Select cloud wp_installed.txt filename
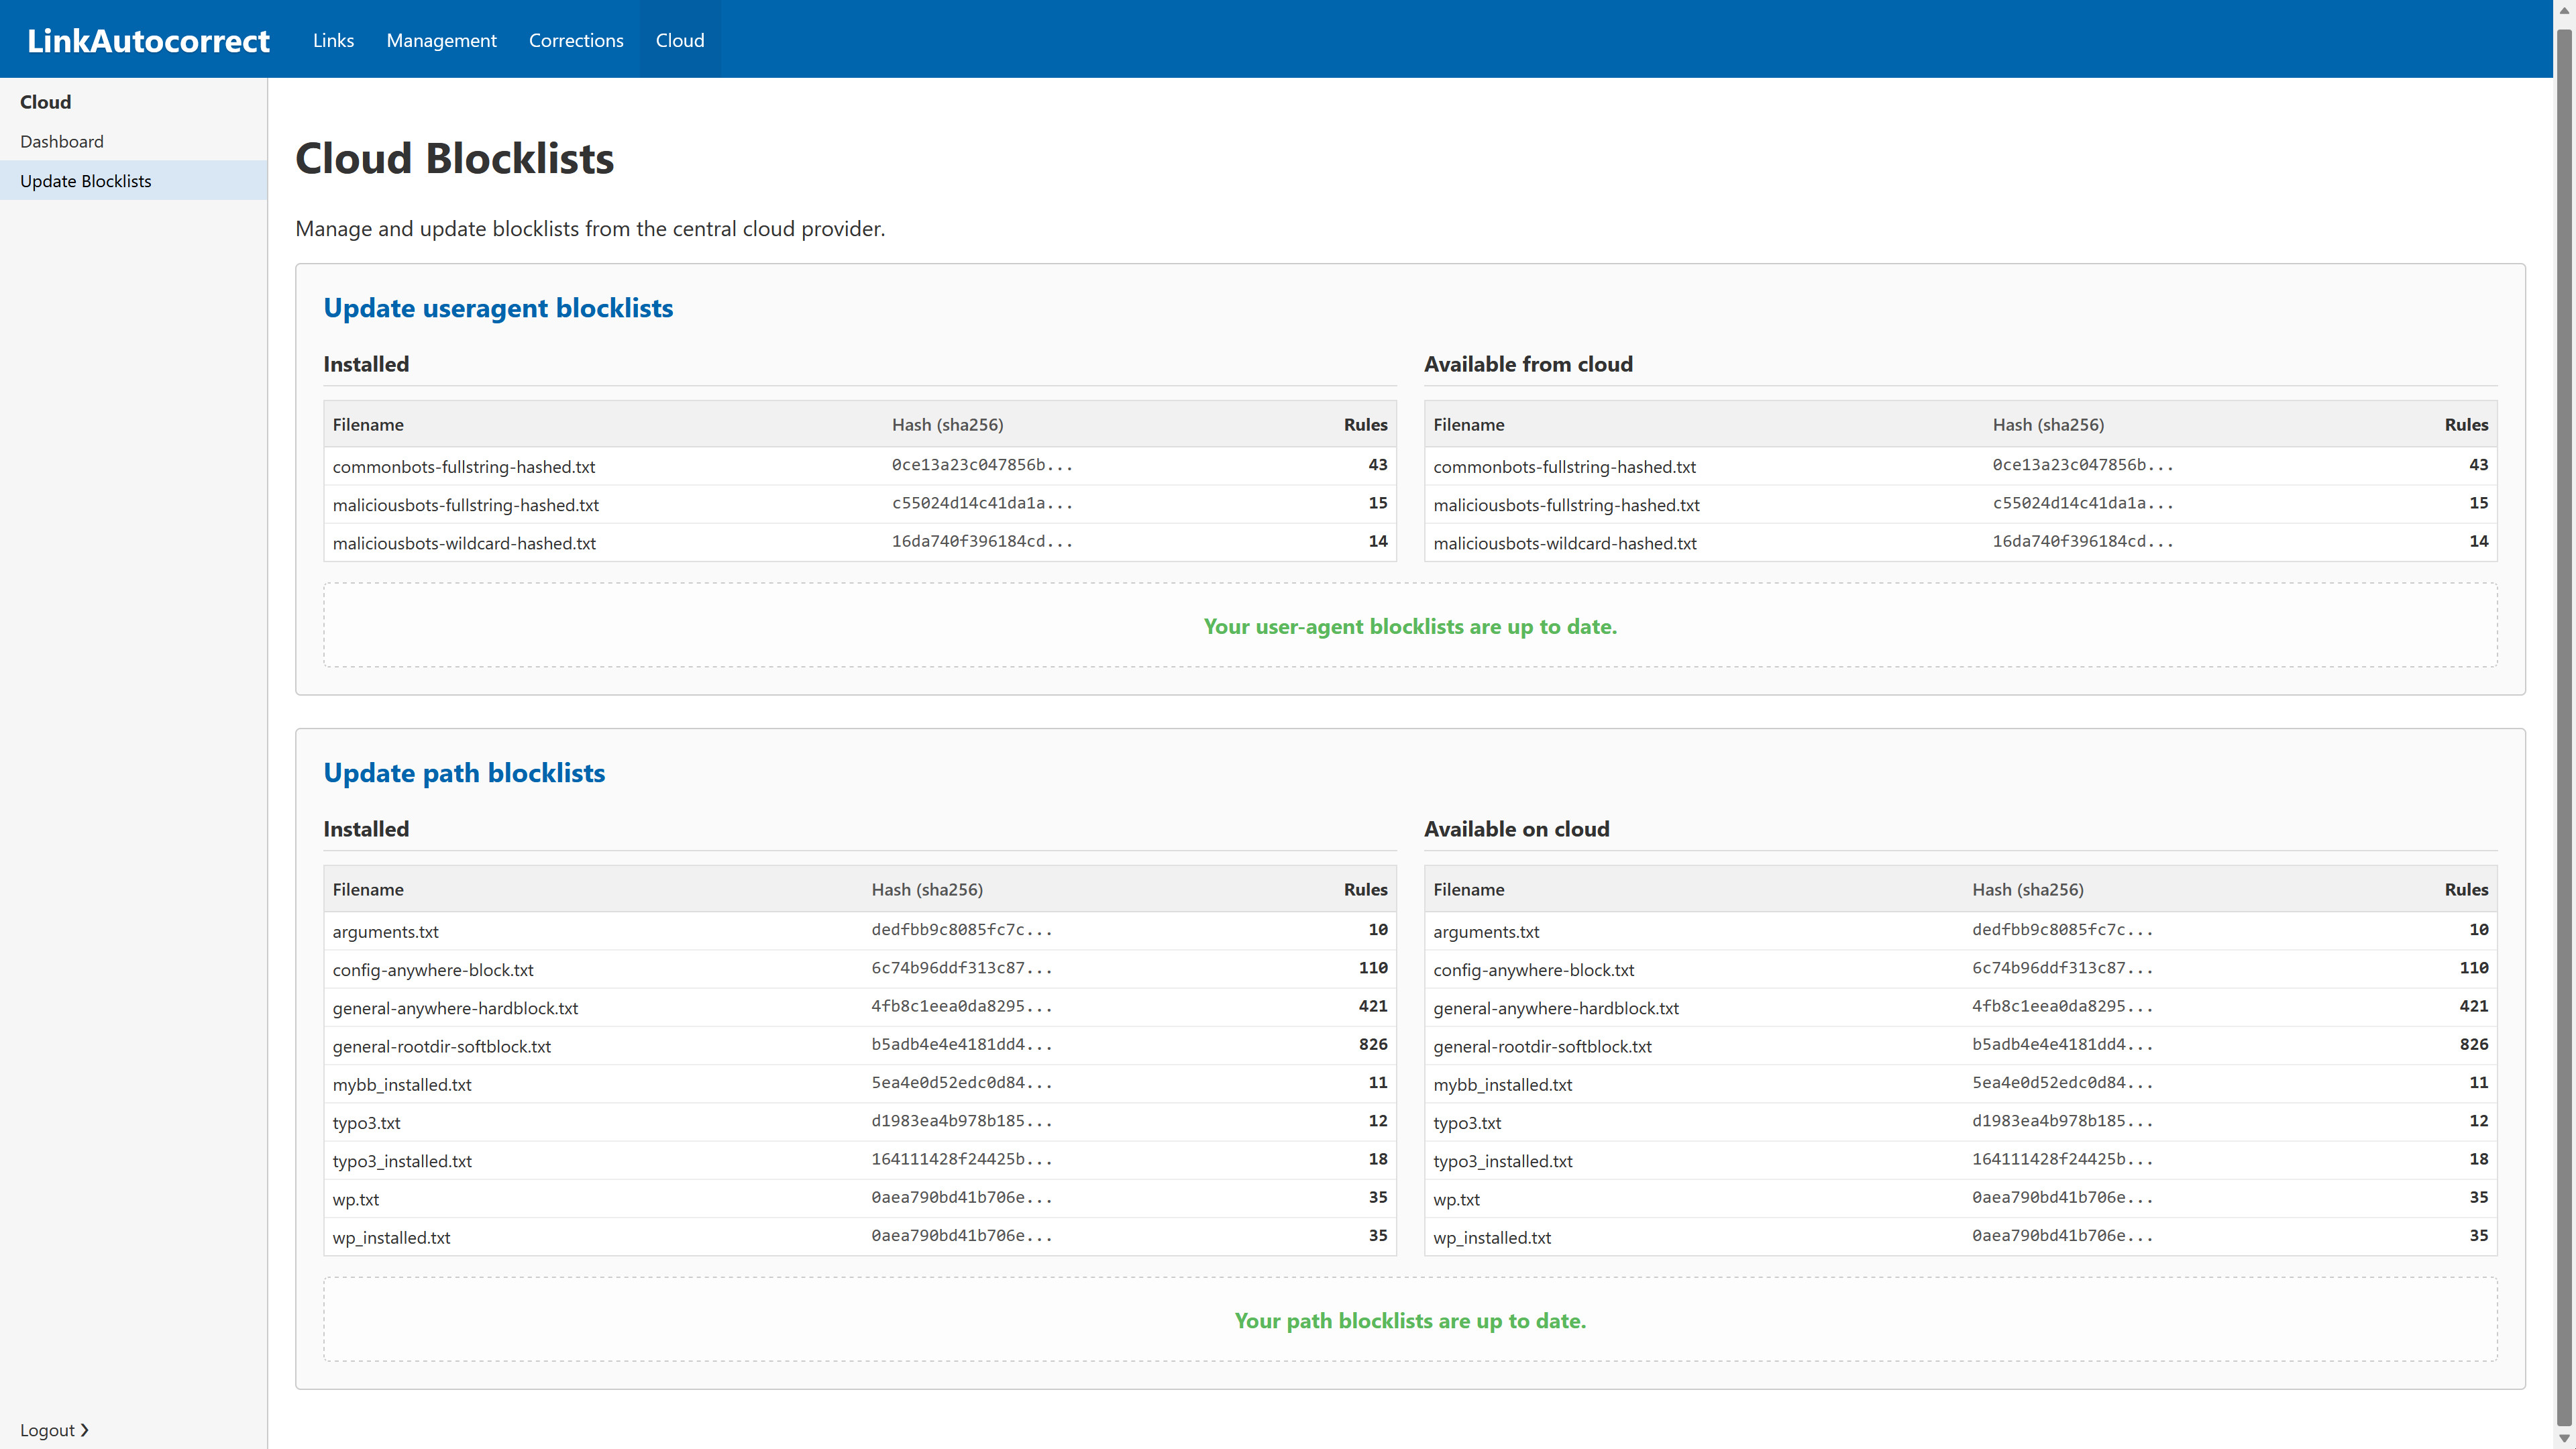The height and width of the screenshot is (1449, 2576). (x=1492, y=1238)
